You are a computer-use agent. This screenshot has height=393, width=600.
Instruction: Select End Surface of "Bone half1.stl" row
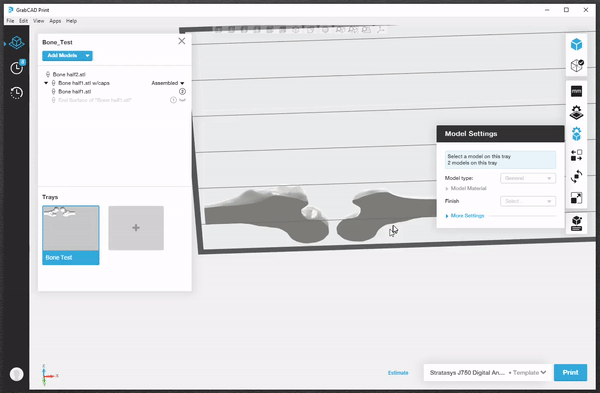[95, 100]
